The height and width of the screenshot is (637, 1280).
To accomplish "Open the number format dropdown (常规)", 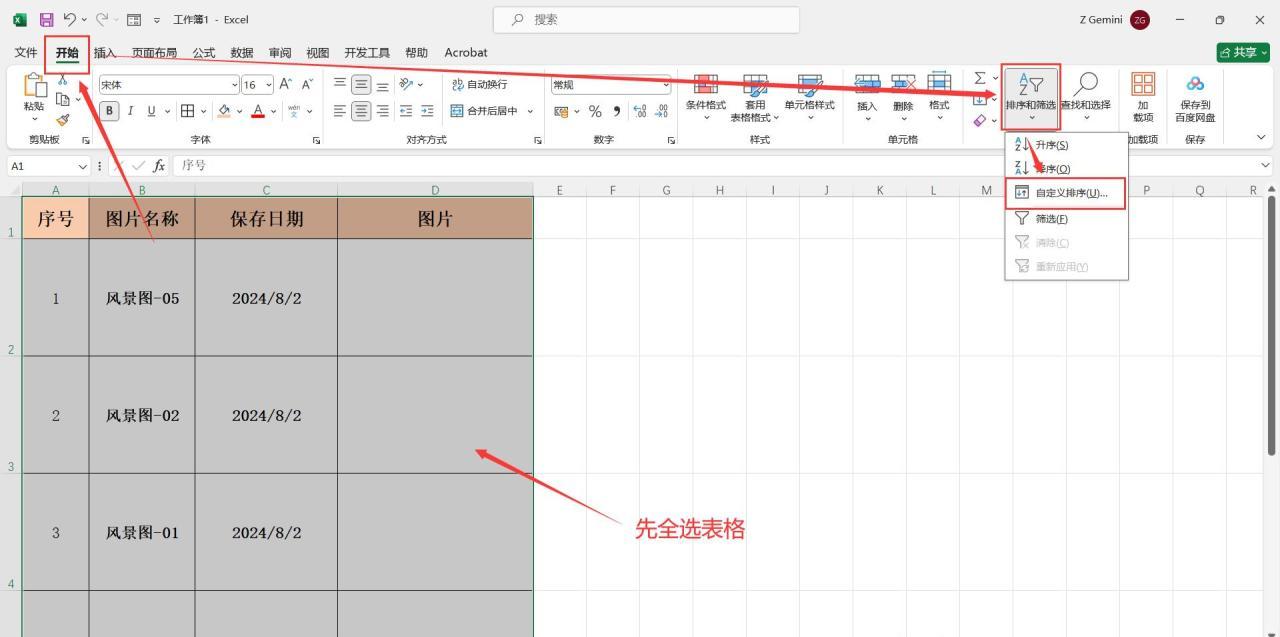I will [x=666, y=85].
